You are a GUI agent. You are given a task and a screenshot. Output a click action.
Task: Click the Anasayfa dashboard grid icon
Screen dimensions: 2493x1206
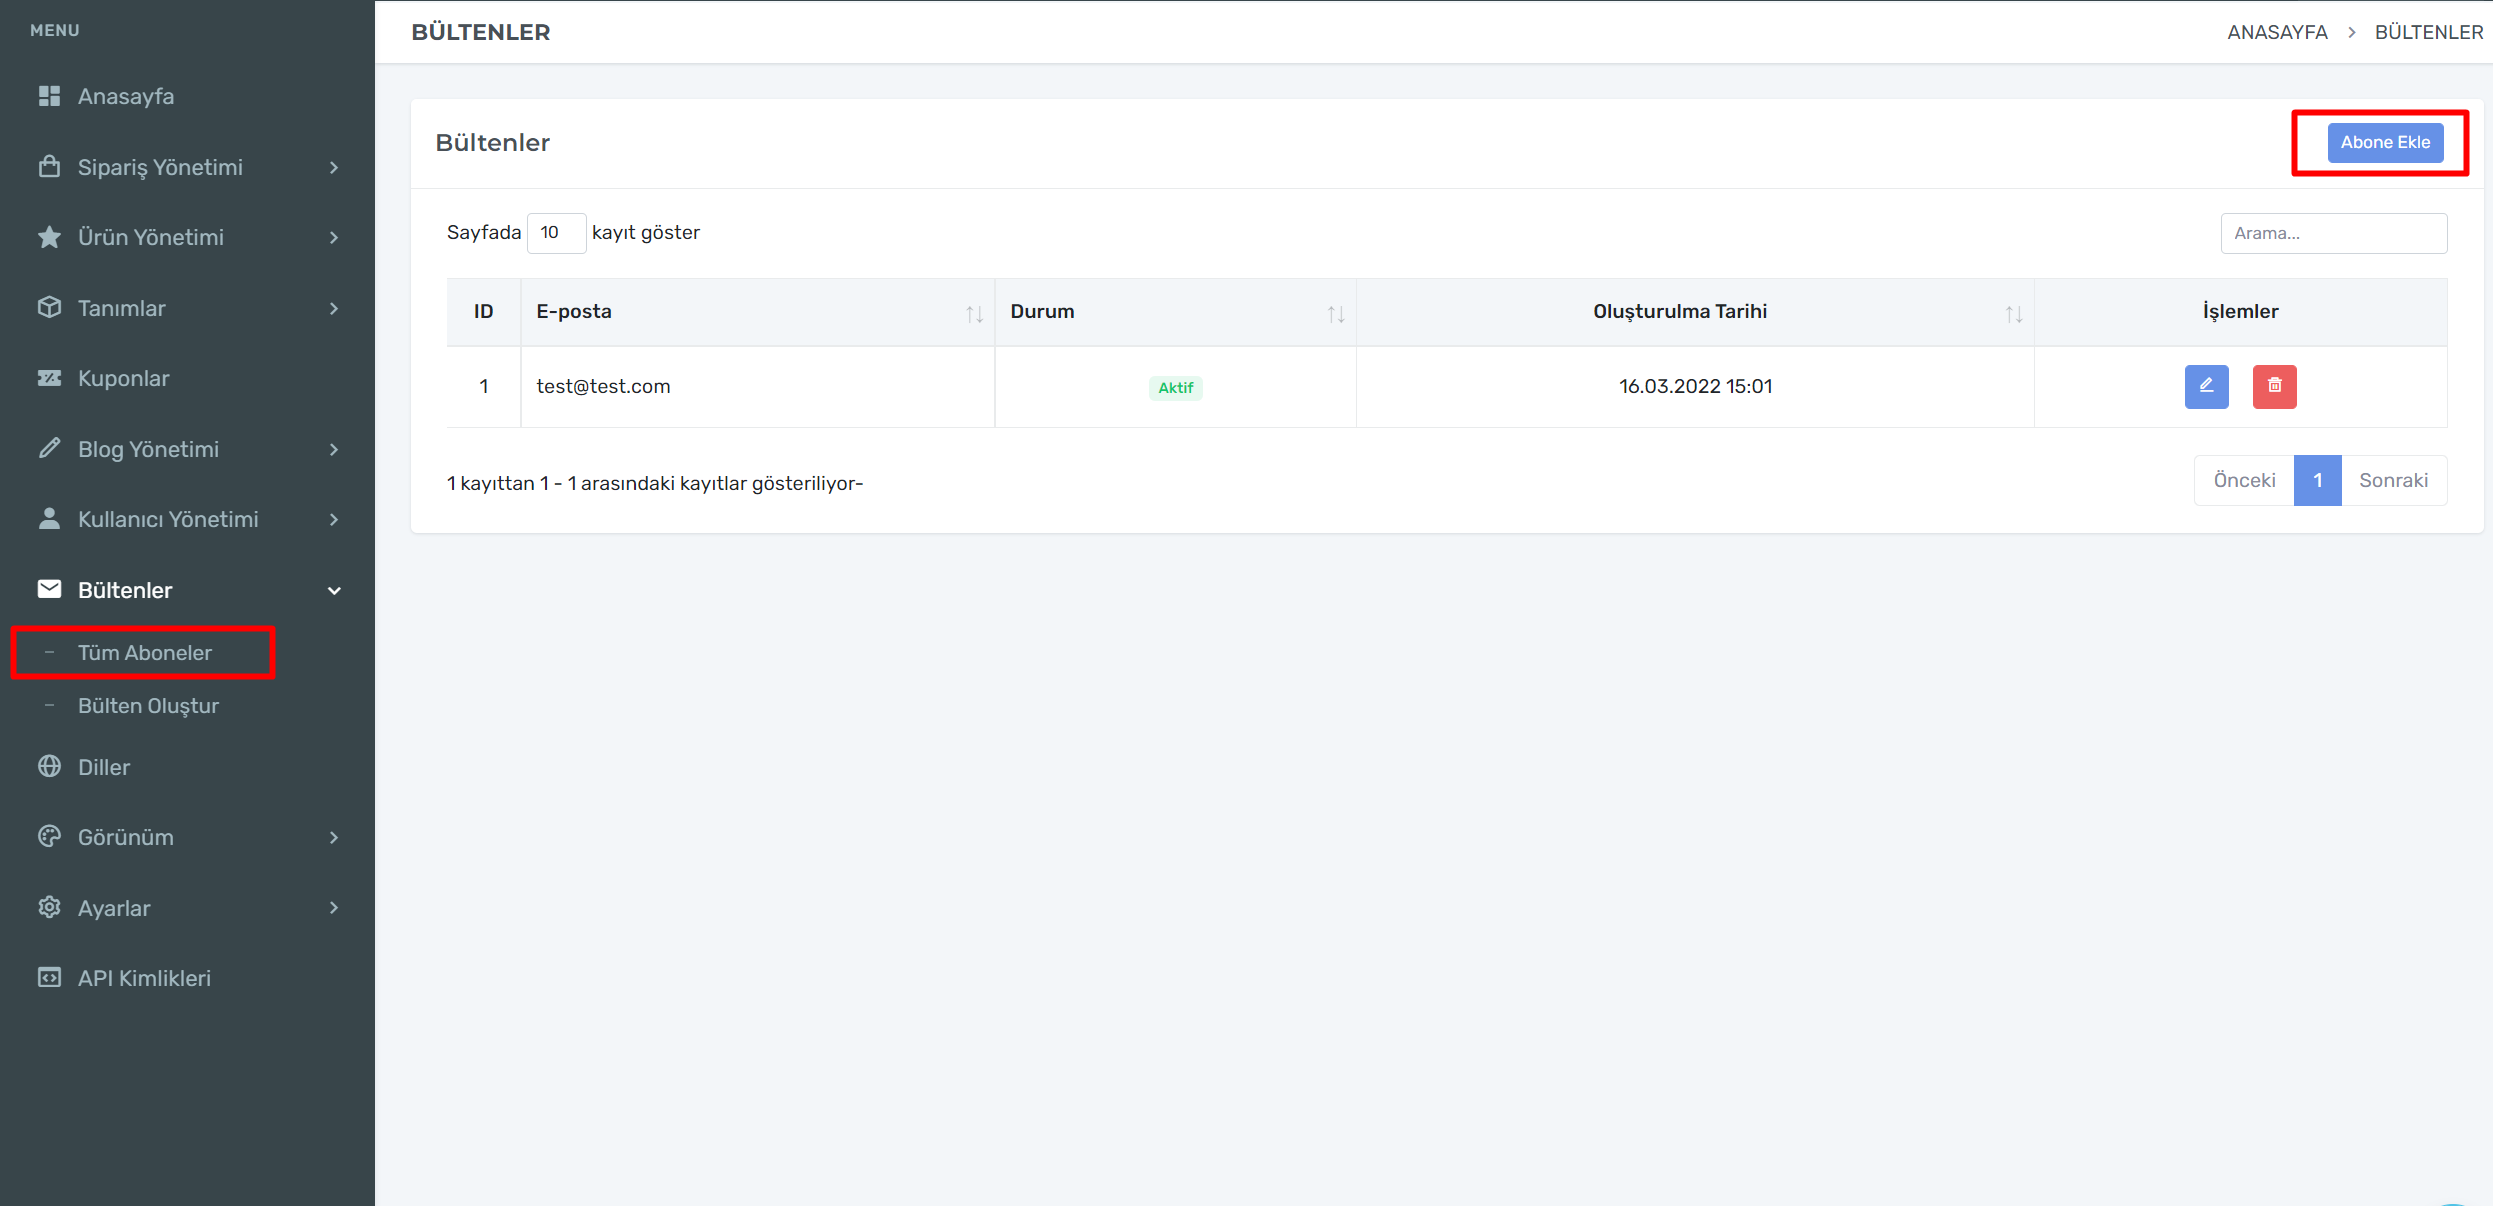click(x=49, y=96)
